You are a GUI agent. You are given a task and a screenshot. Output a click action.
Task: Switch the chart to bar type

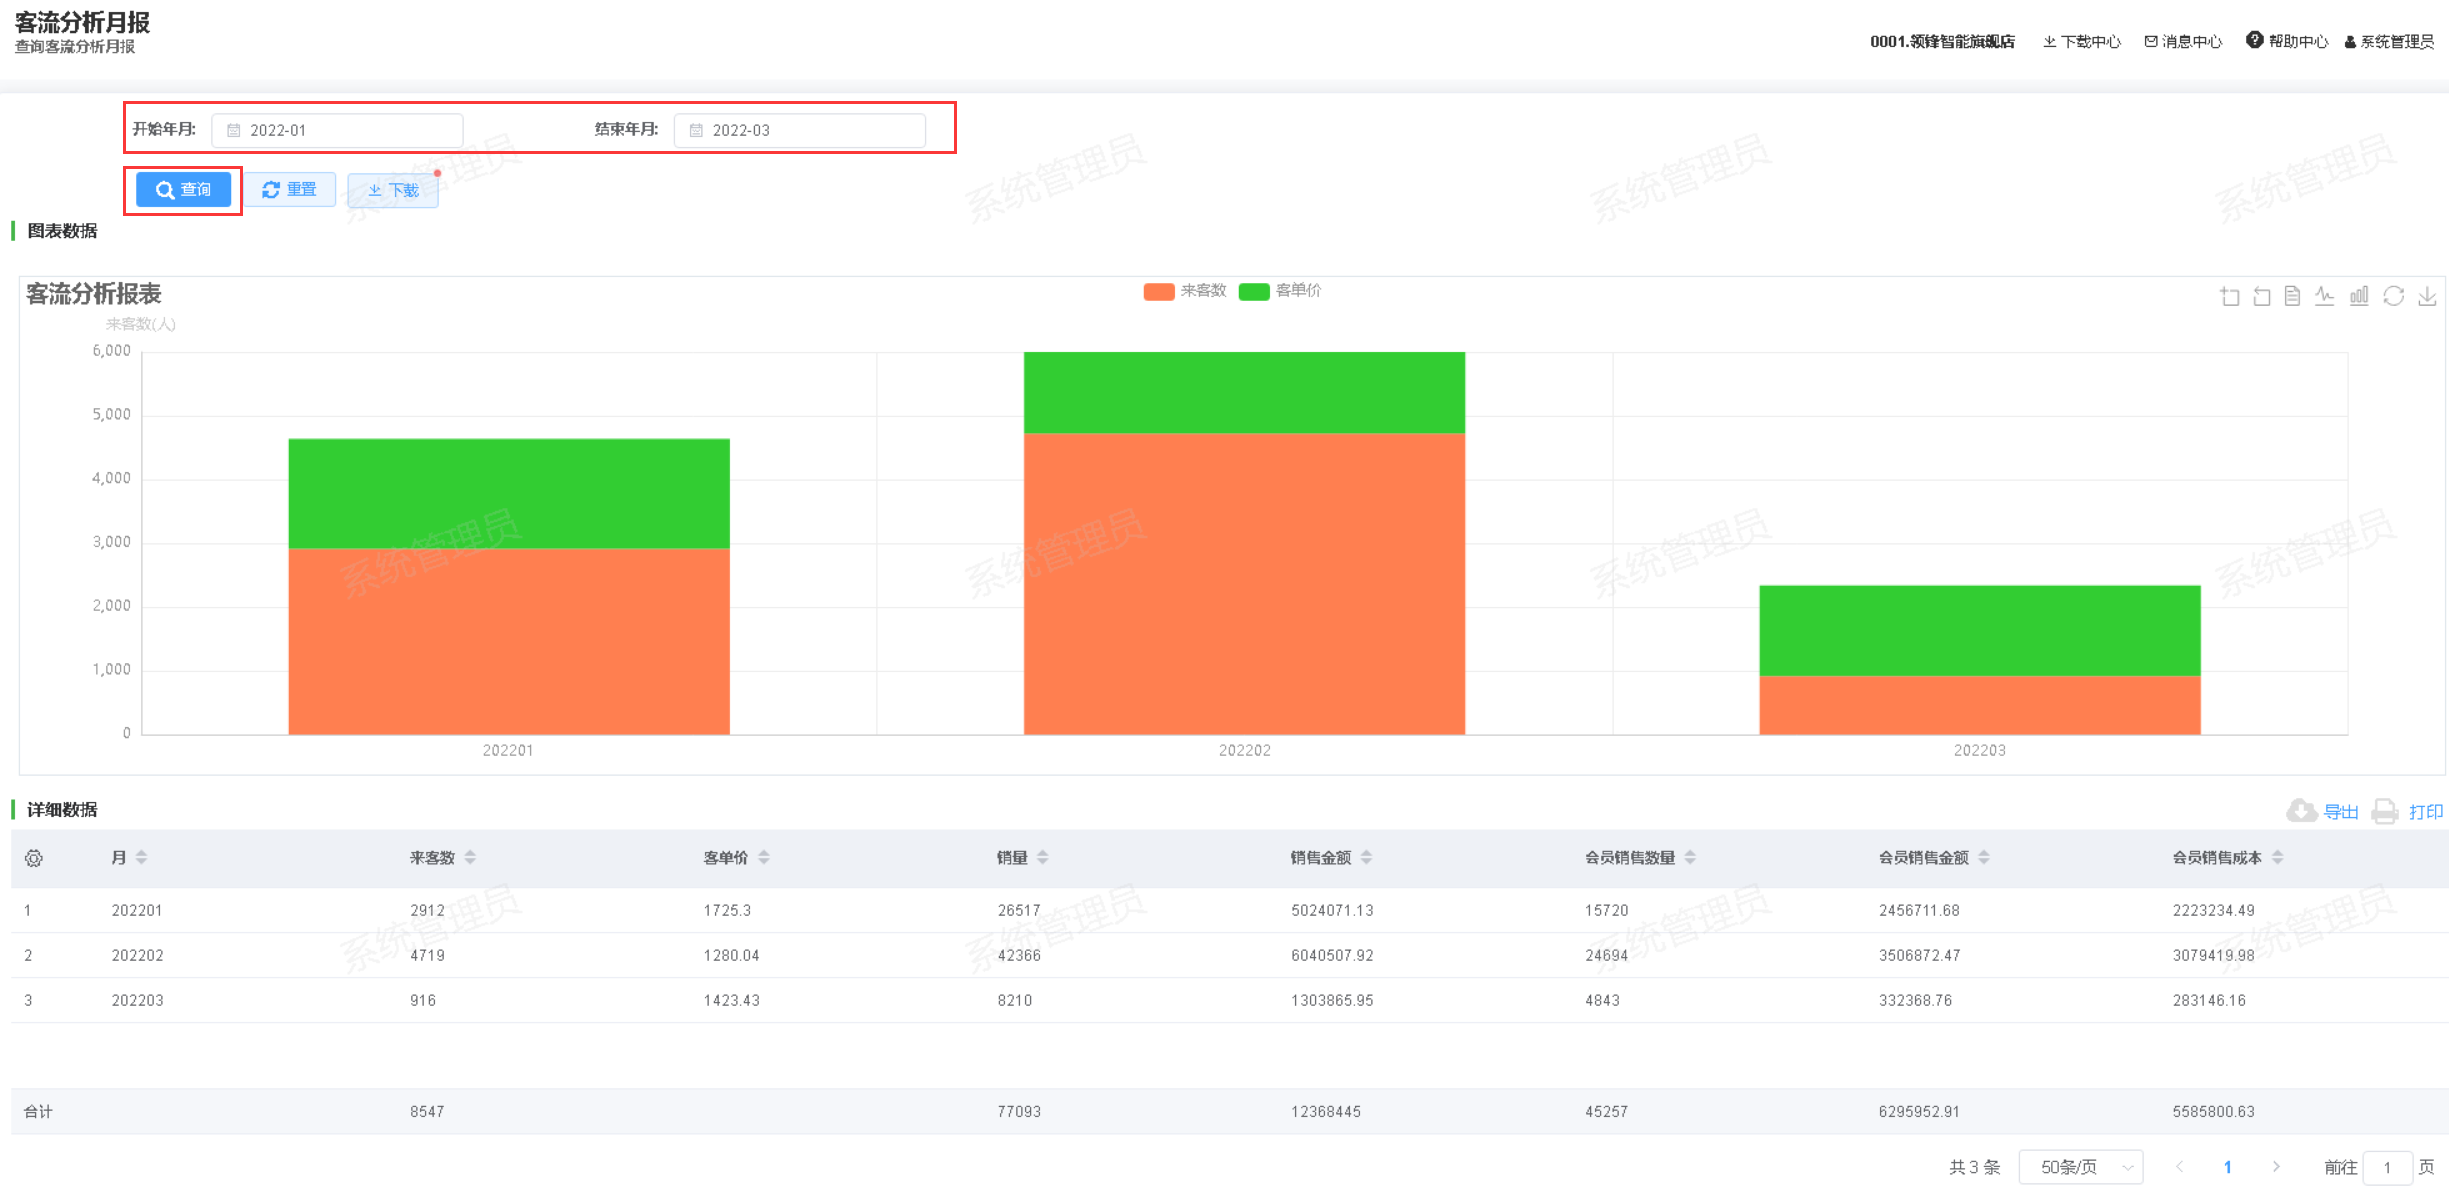pyautogui.click(x=2359, y=296)
